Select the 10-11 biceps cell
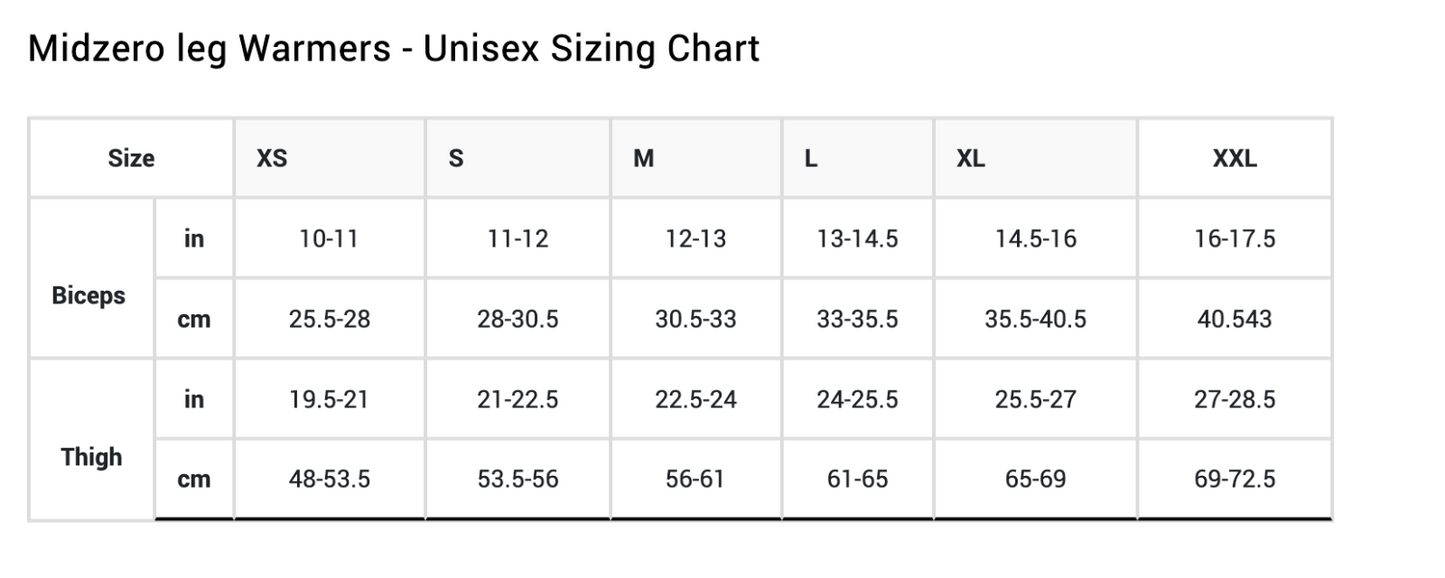 tap(329, 238)
